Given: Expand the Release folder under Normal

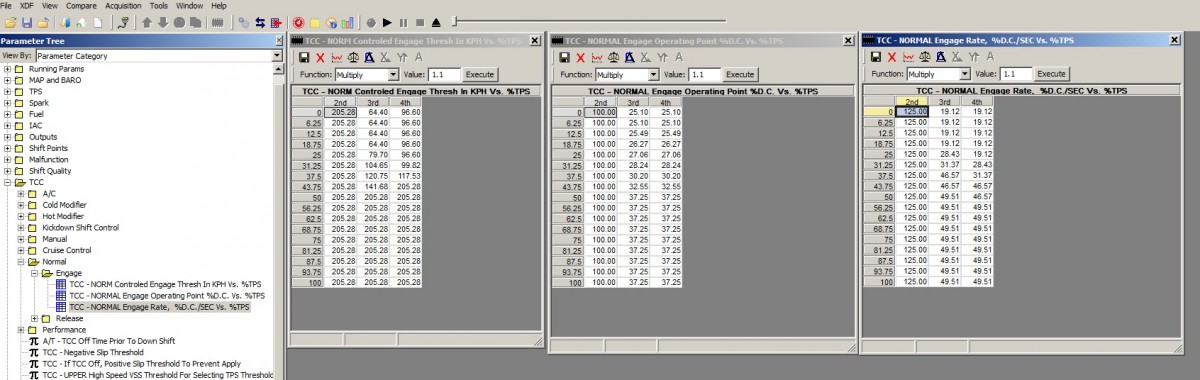Looking at the screenshot, I should click(34, 318).
